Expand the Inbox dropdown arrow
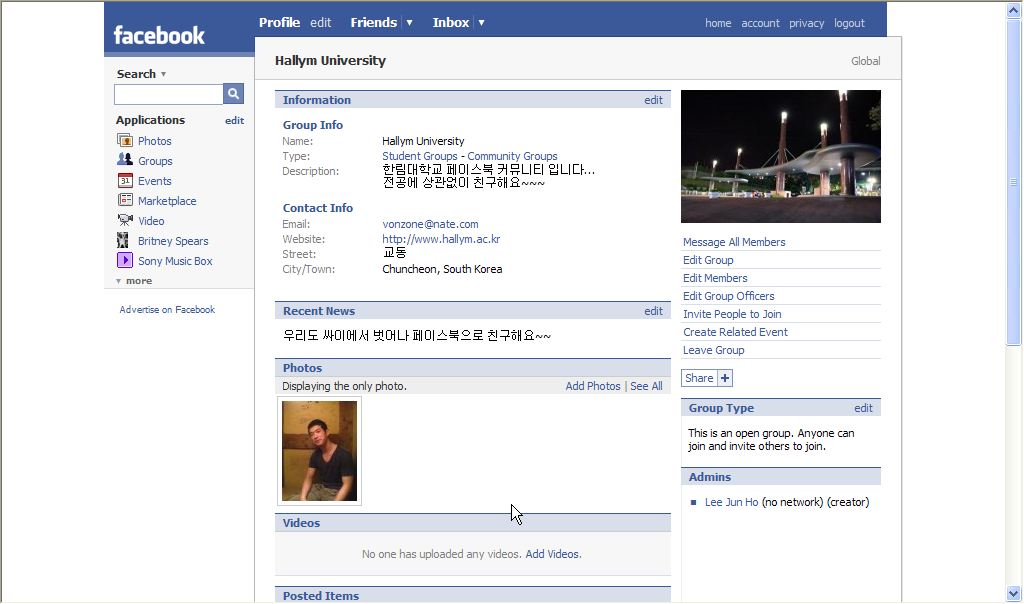This screenshot has width=1024, height=604. [481, 22]
